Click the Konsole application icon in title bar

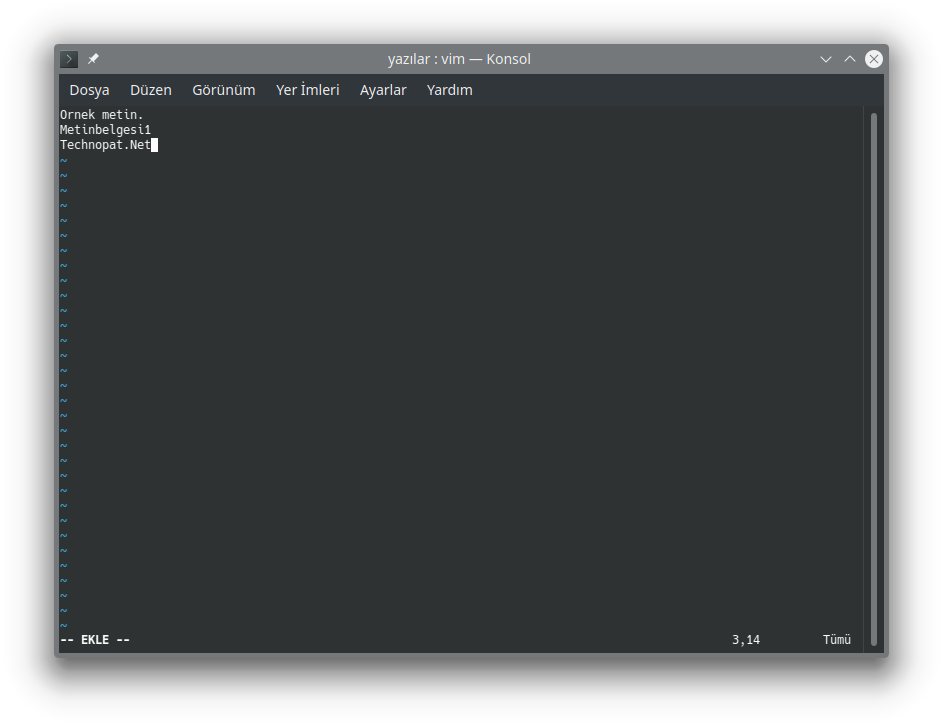pyautogui.click(x=67, y=58)
